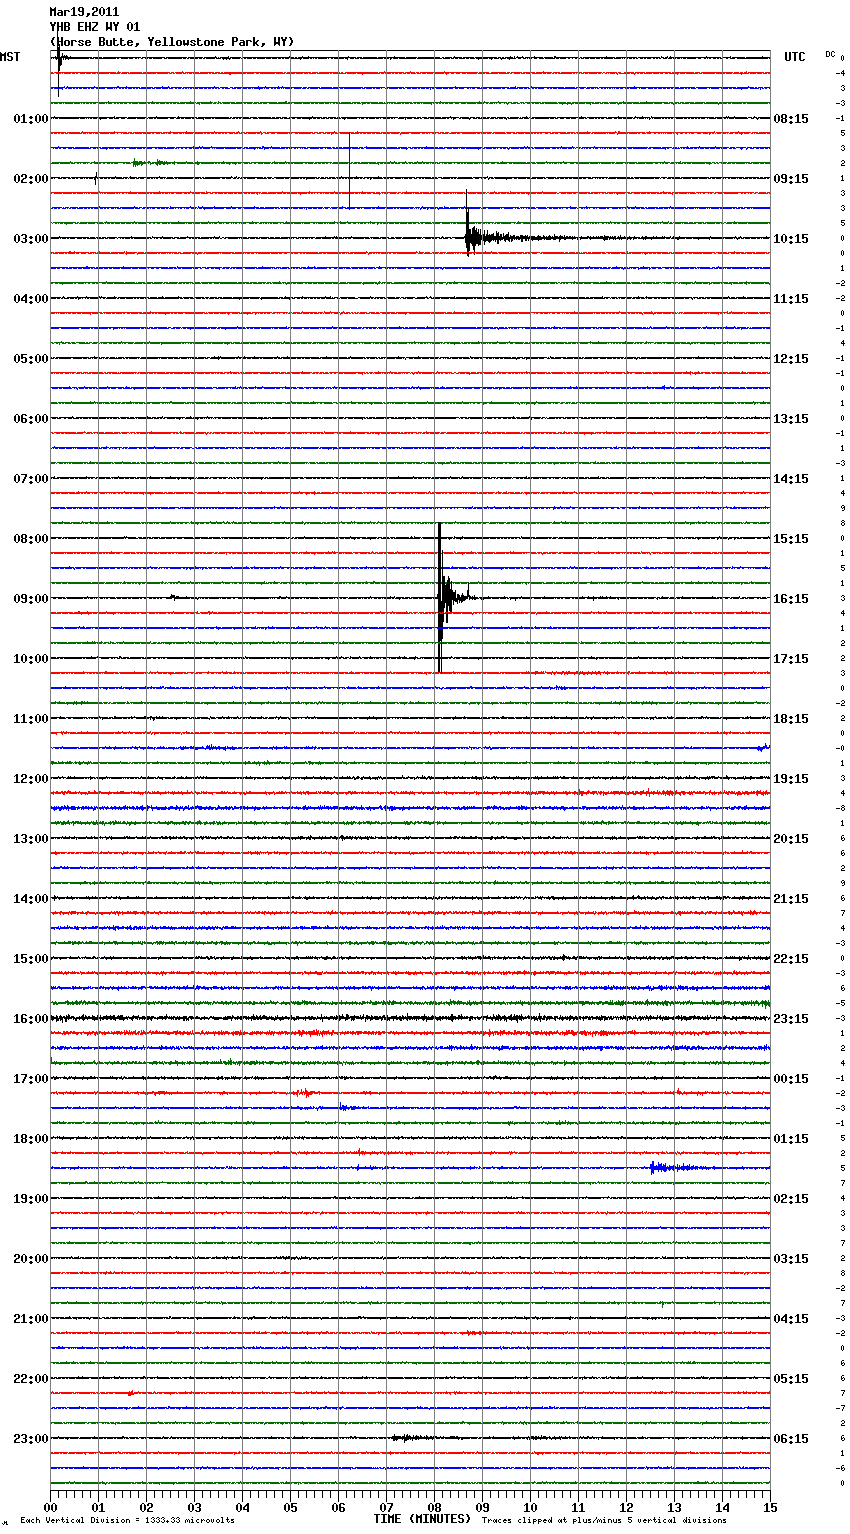Click the 19:15 UTC row label
This screenshot has height=1534, width=850.
tap(791, 779)
